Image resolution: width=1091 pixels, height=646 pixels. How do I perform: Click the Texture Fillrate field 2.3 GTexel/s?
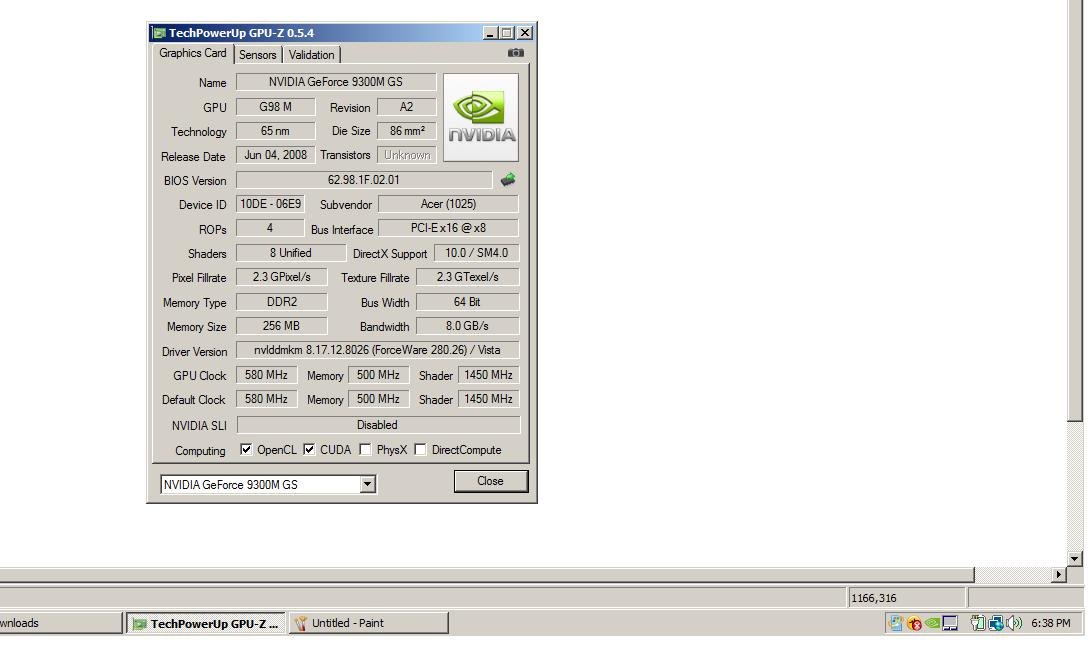(468, 277)
